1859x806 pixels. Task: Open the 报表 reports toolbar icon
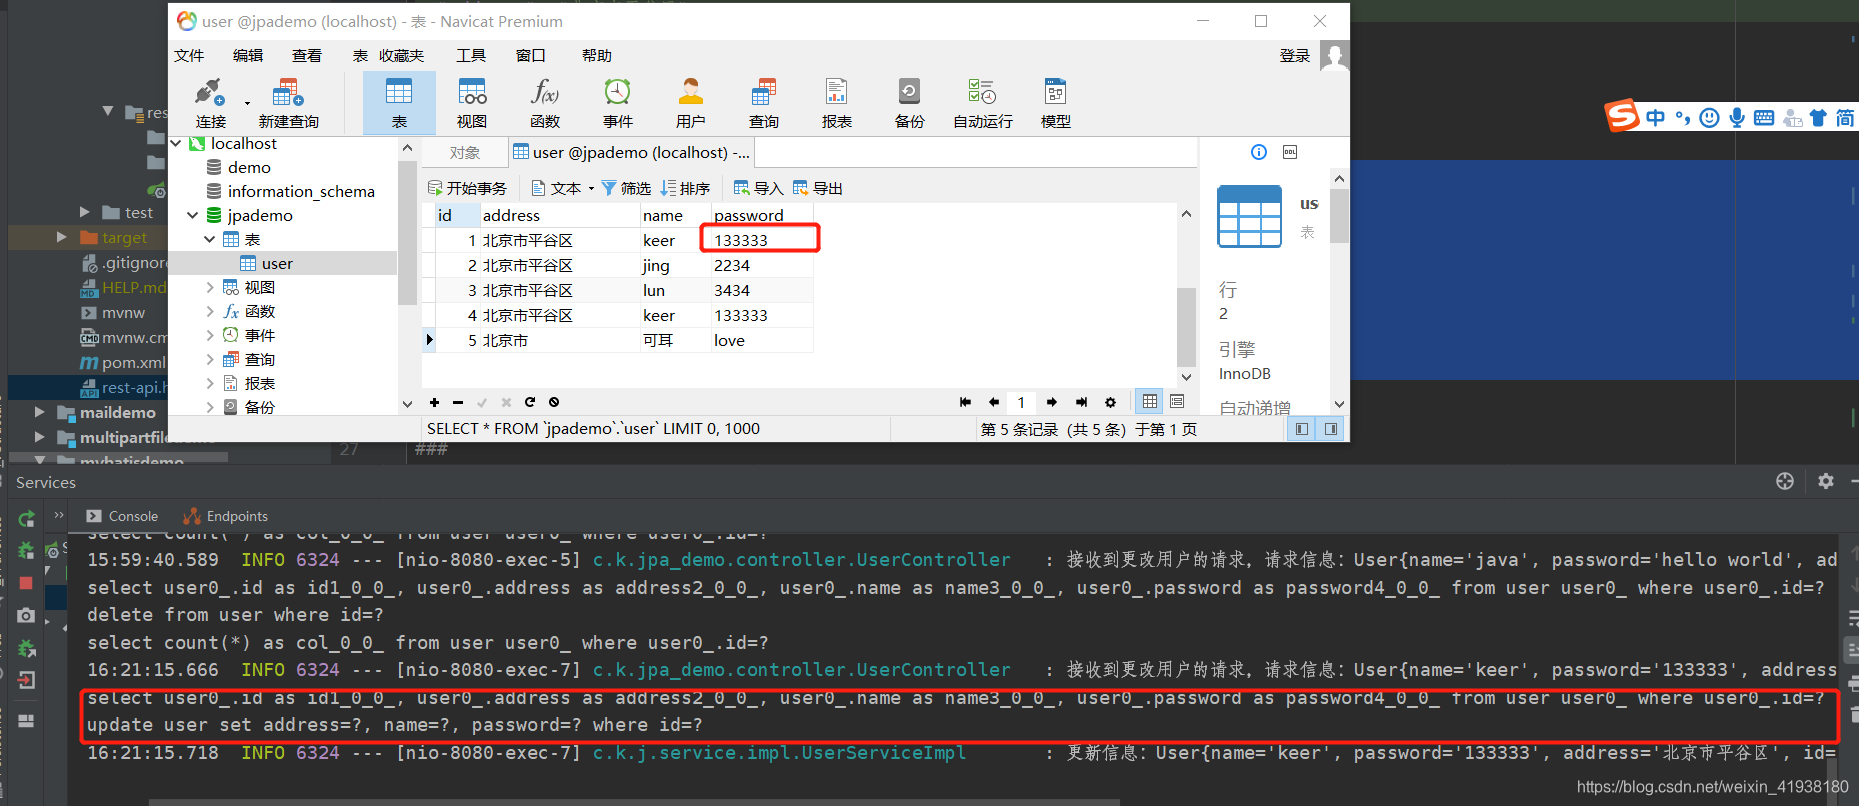click(837, 104)
